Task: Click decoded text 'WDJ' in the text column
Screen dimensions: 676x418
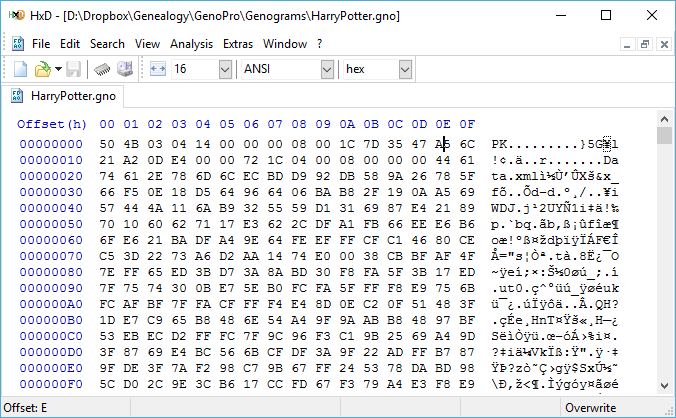Action: click(x=503, y=208)
